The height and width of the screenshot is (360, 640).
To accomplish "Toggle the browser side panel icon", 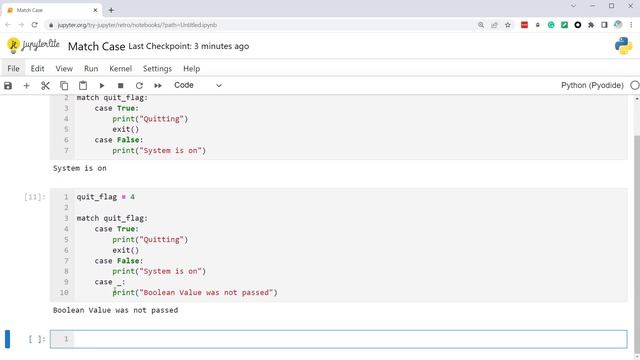I will (604, 25).
